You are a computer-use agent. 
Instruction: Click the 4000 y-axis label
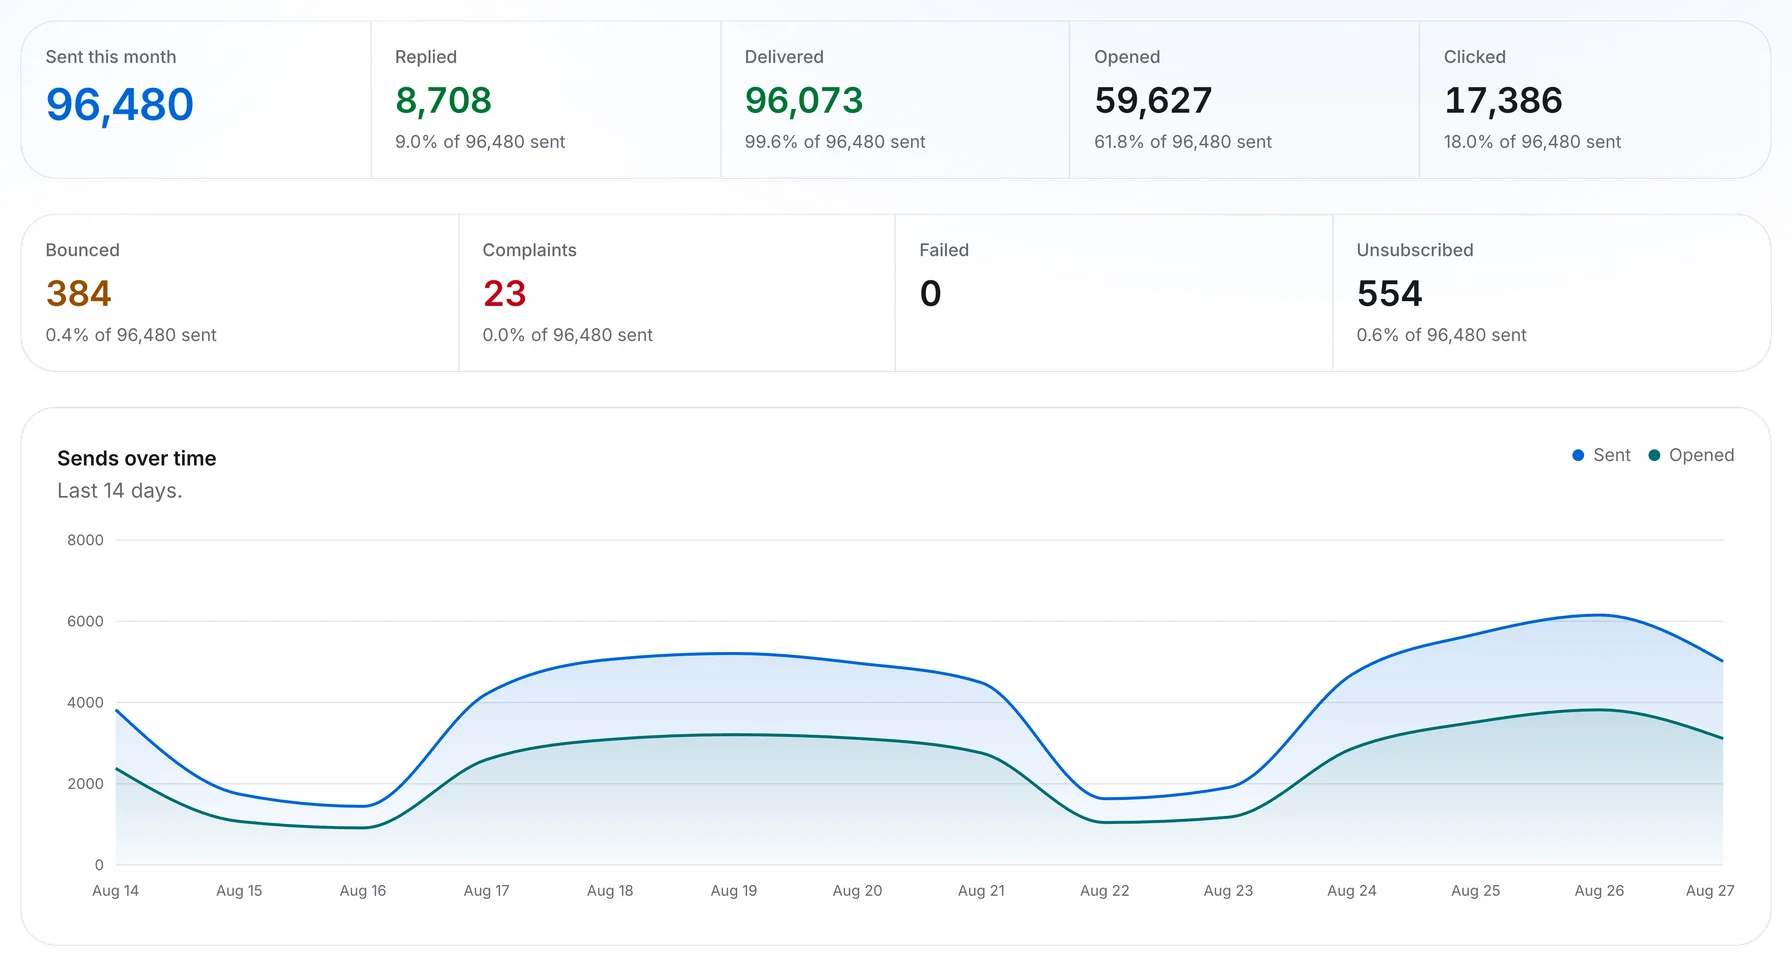point(85,702)
